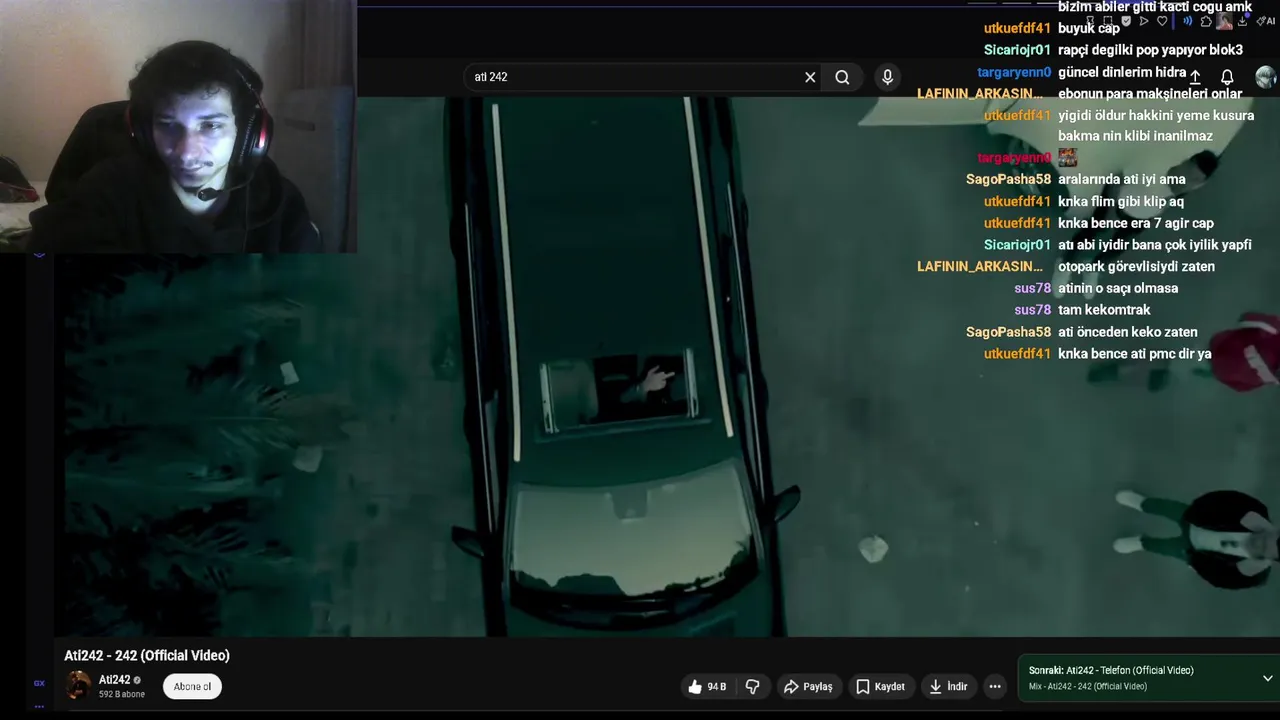Viewport: 1280px width, 720px height.
Task: Subscribe using the 'Abone ol' button
Action: tap(192, 686)
